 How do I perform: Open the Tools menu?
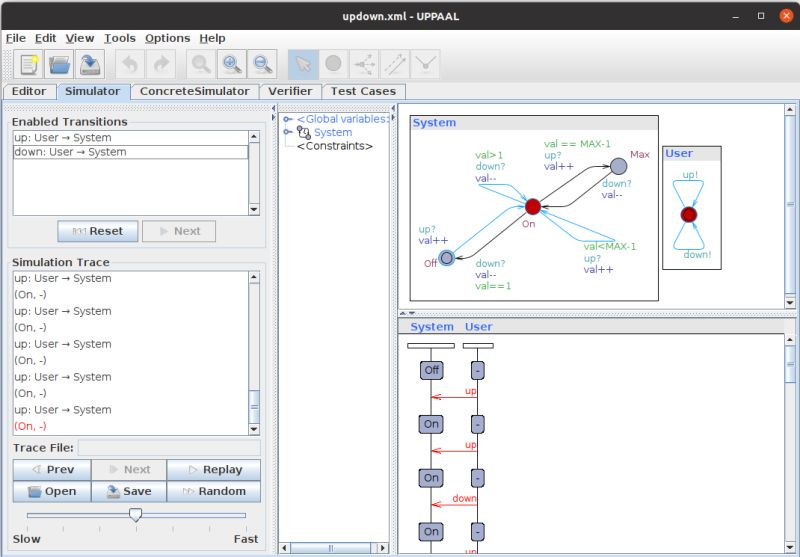click(x=120, y=38)
